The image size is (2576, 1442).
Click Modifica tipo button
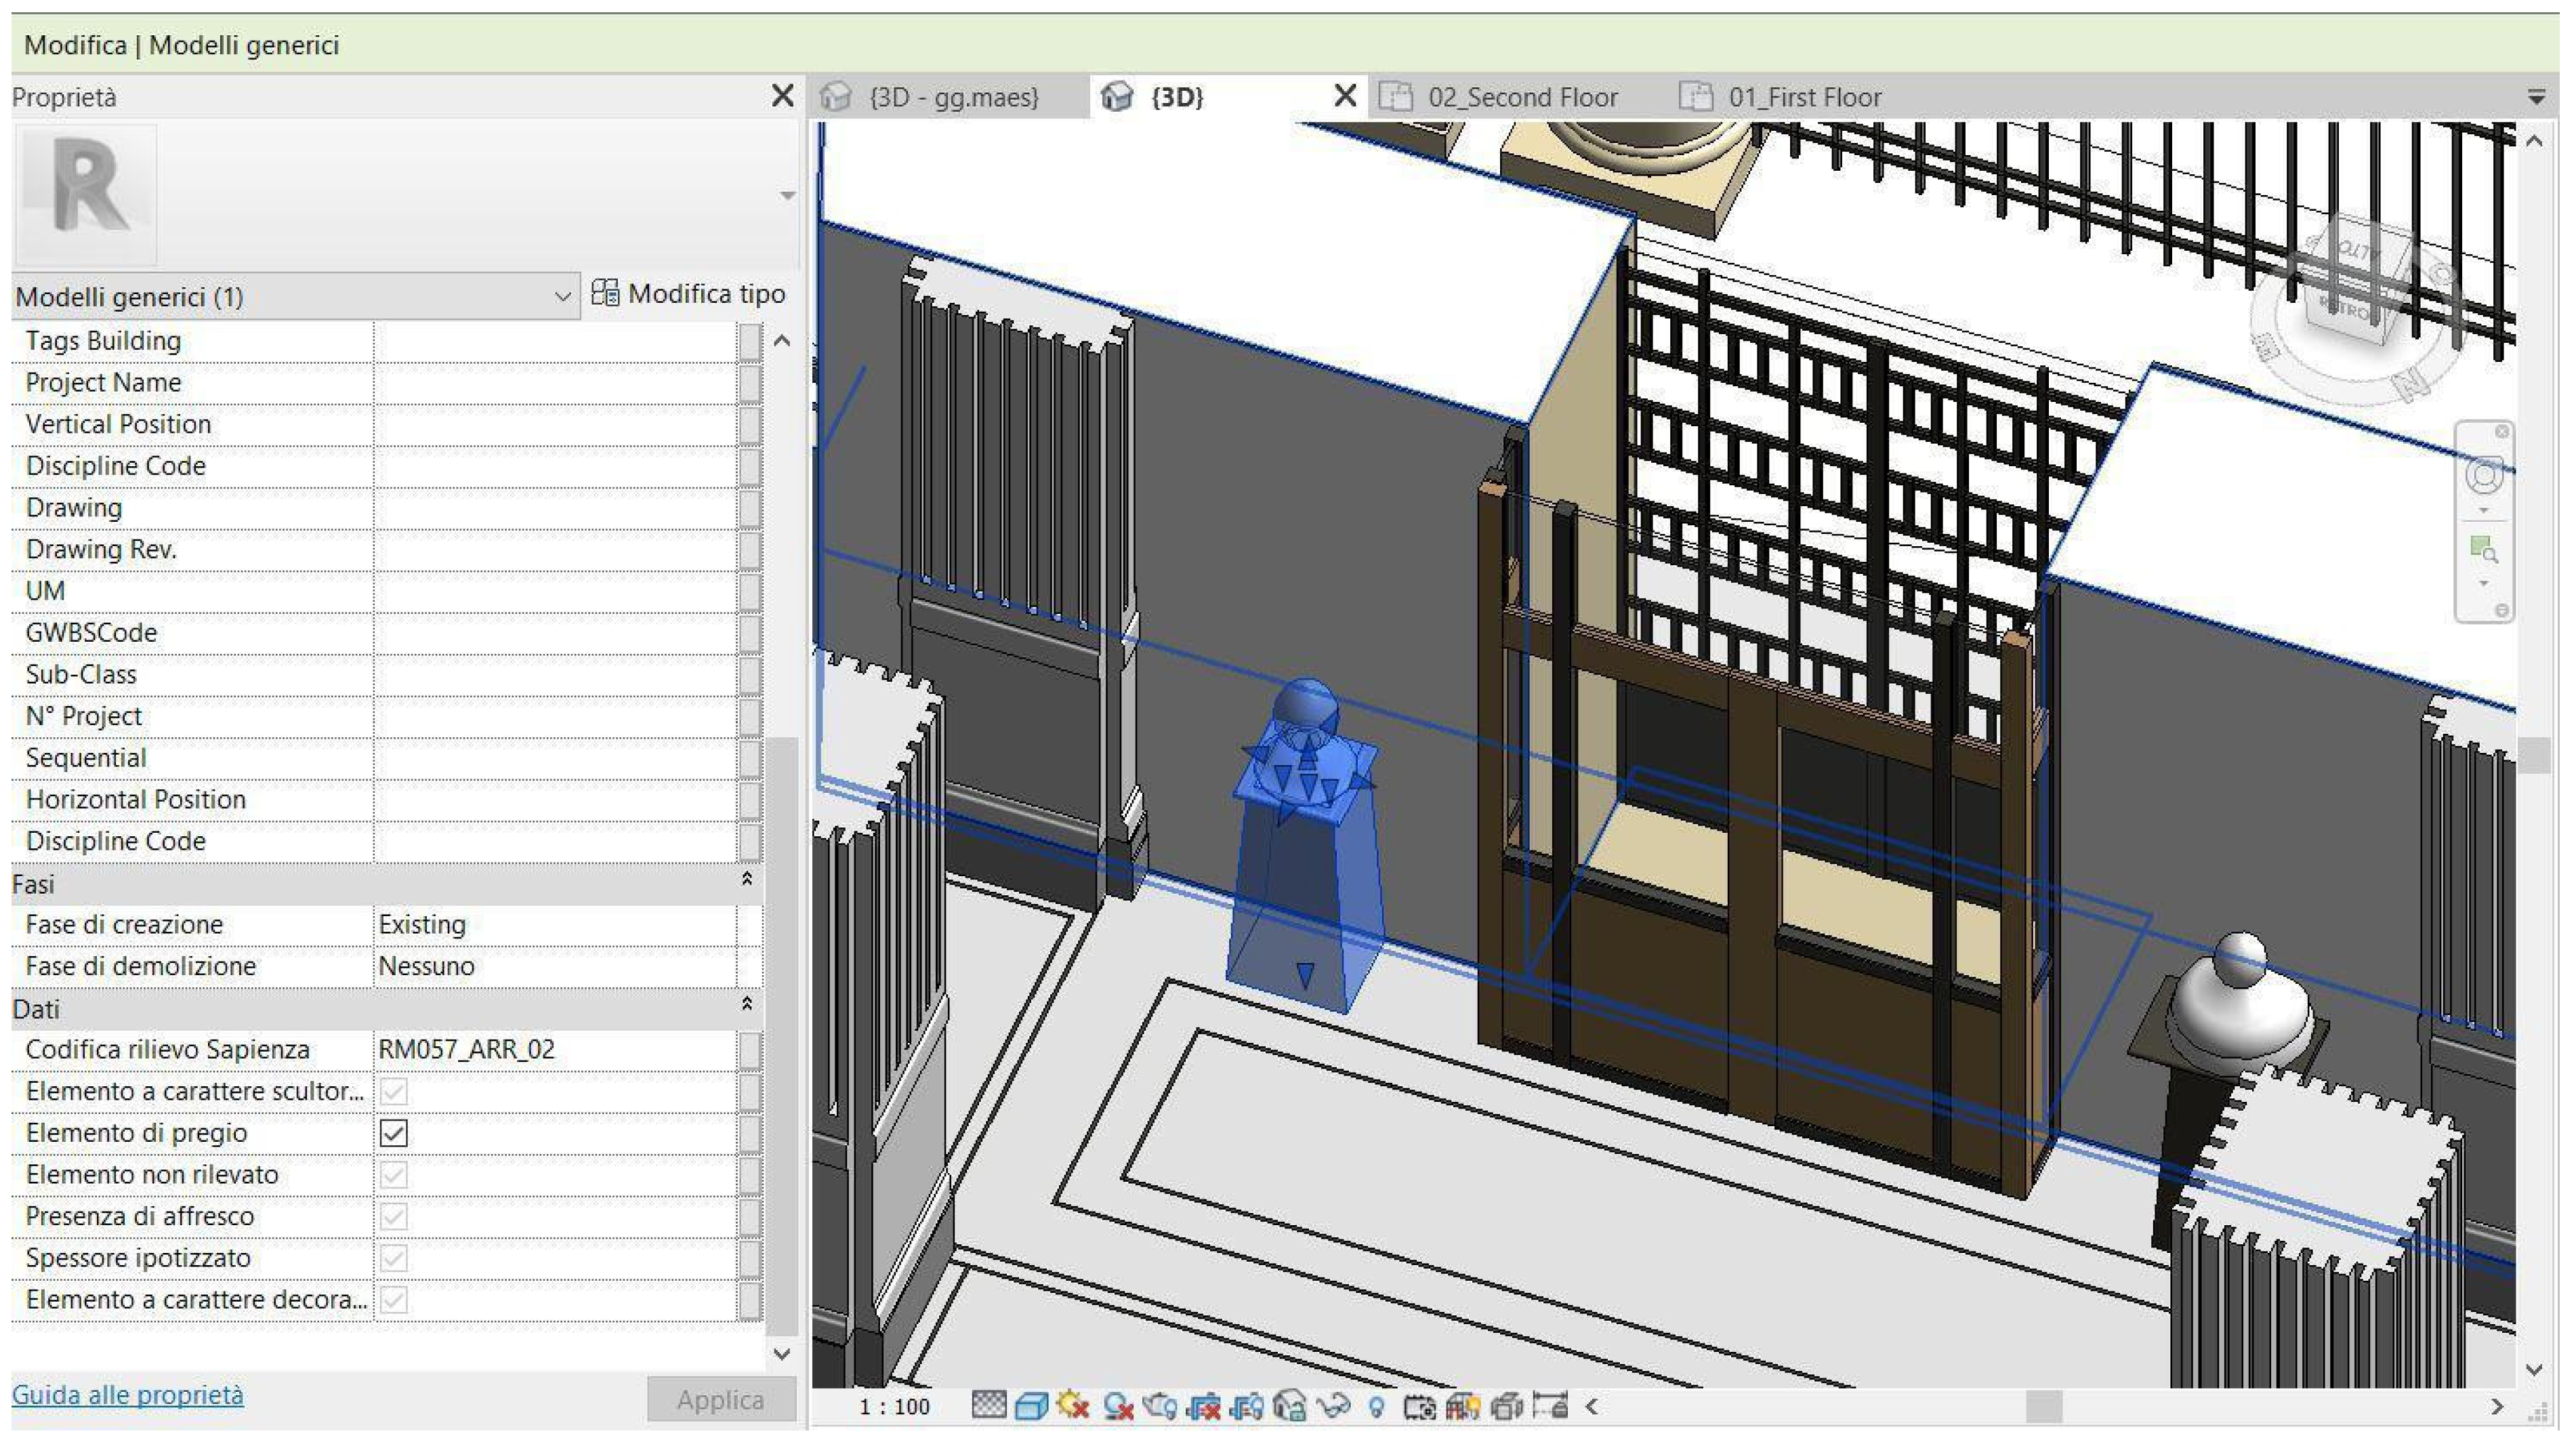pos(689,294)
